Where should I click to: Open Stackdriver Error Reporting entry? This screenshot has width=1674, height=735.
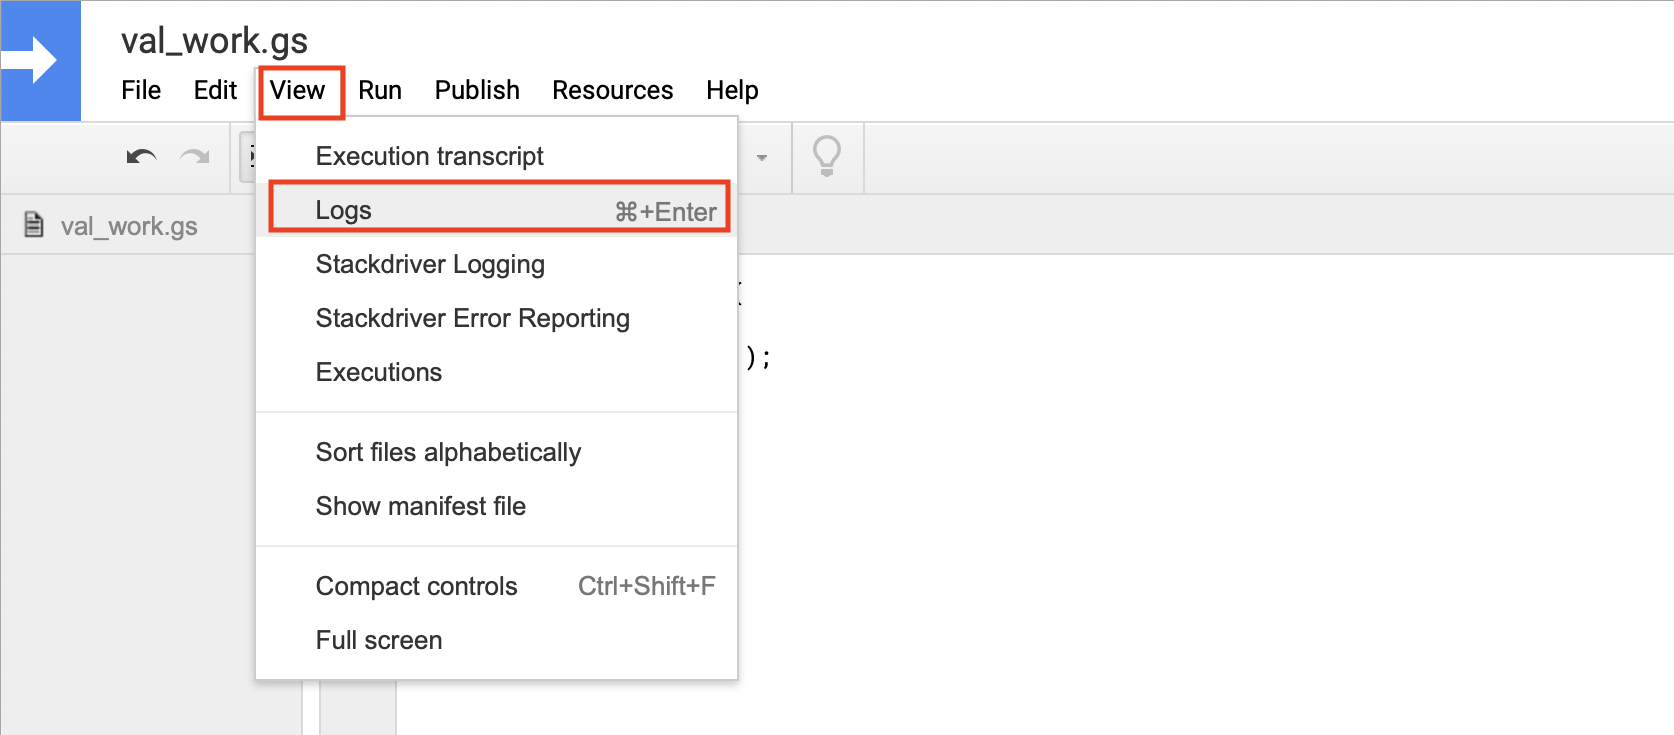coord(497,318)
